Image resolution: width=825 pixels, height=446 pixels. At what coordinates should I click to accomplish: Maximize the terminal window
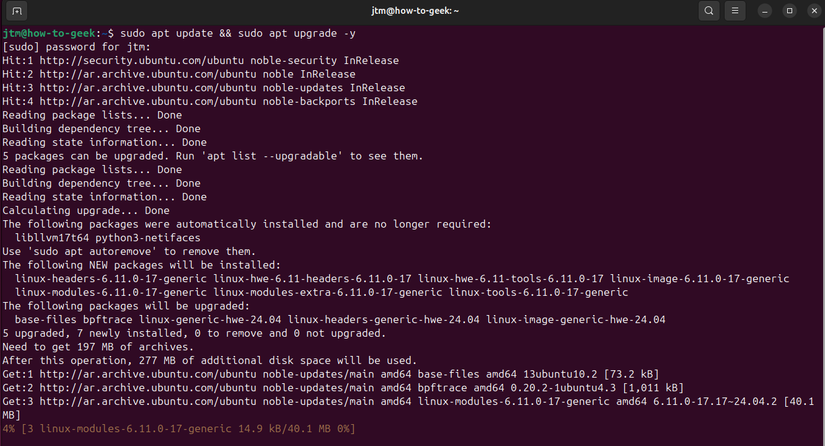click(789, 11)
